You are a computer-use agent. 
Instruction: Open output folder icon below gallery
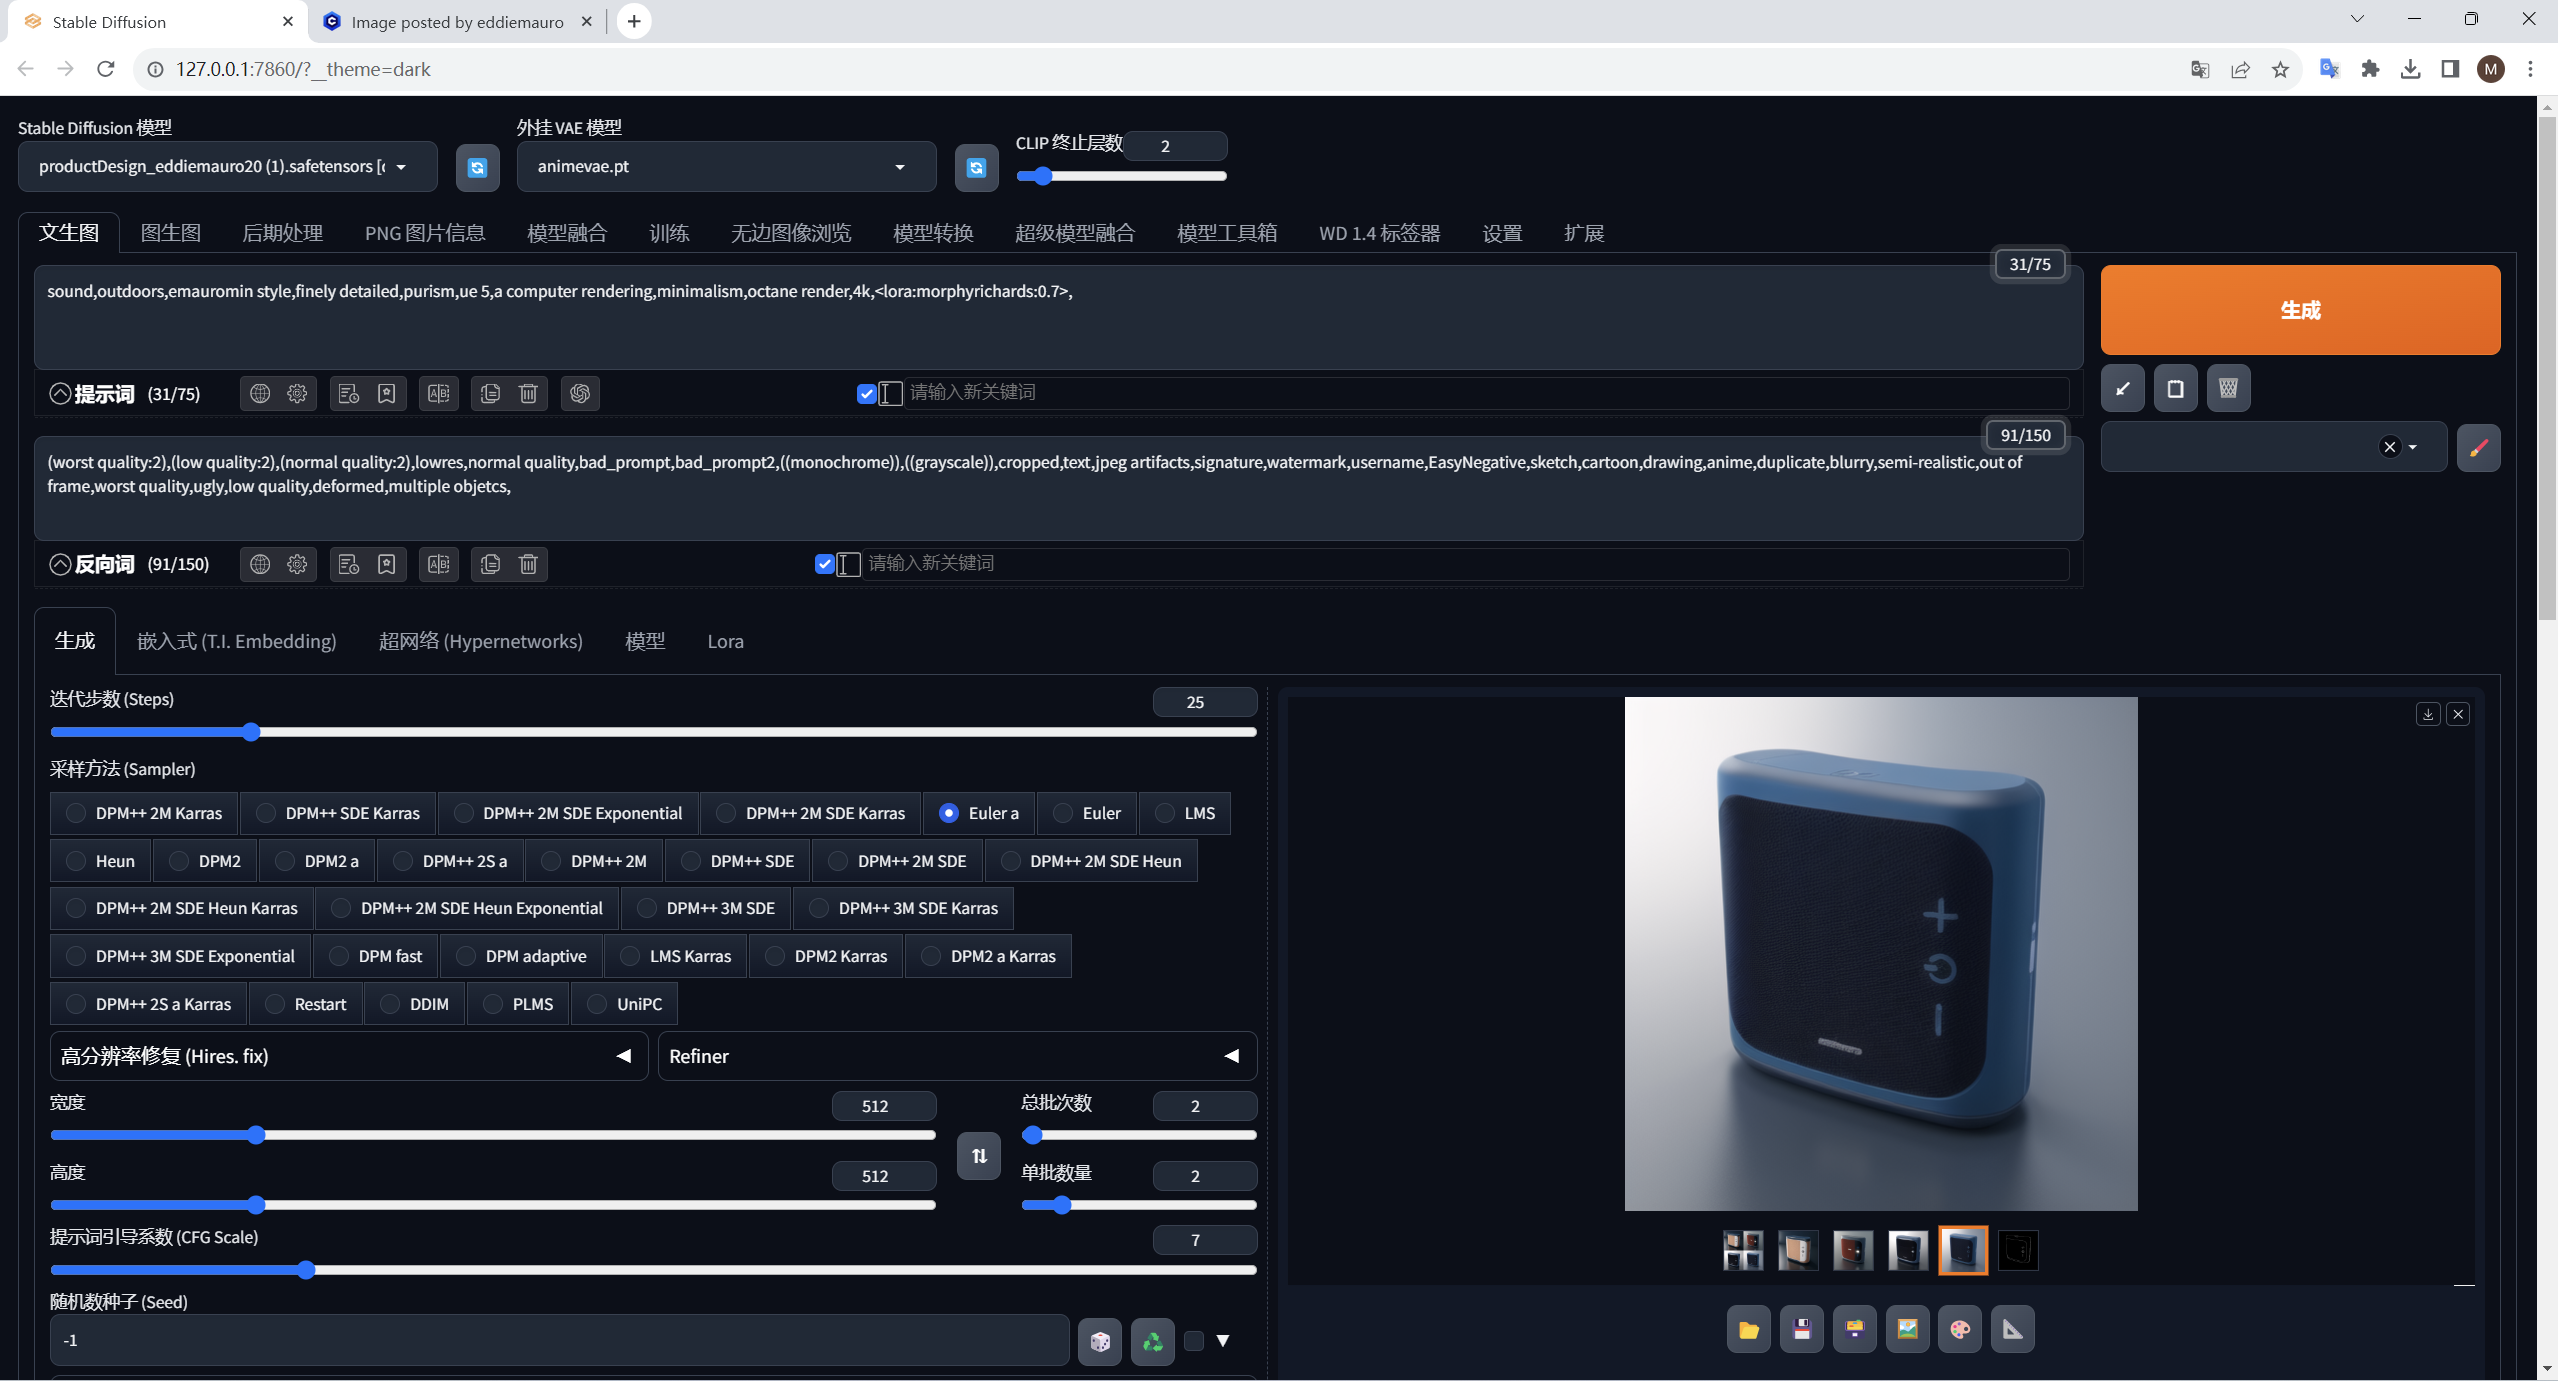point(1748,1329)
